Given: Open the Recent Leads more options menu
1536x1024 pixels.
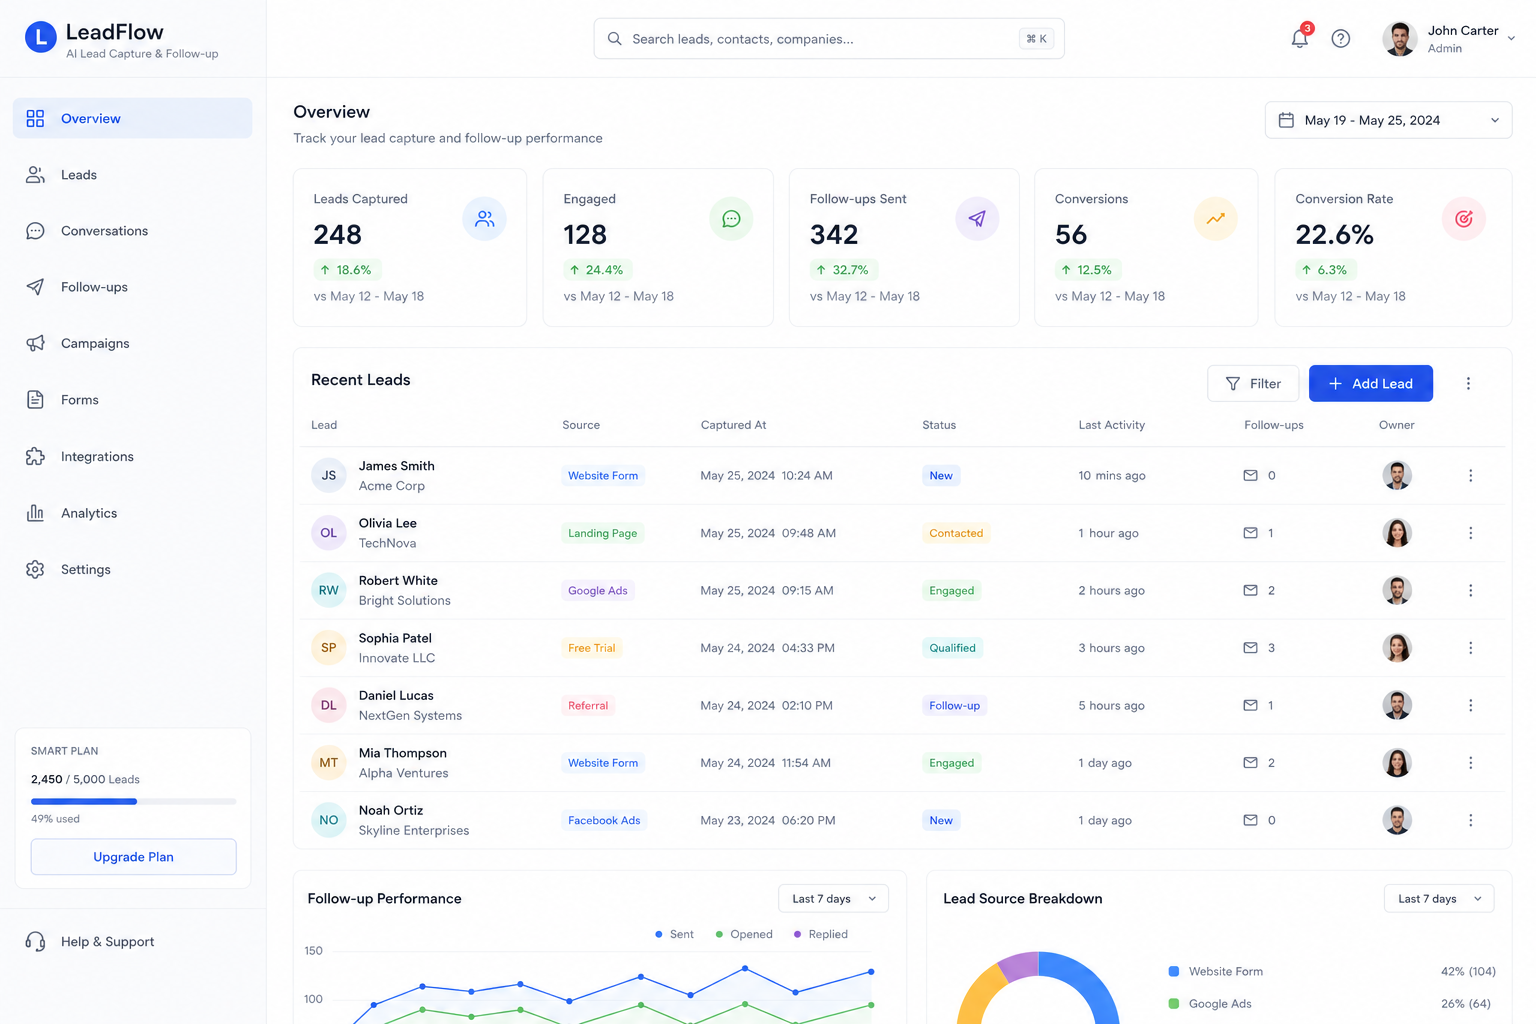Looking at the screenshot, I should [1468, 383].
